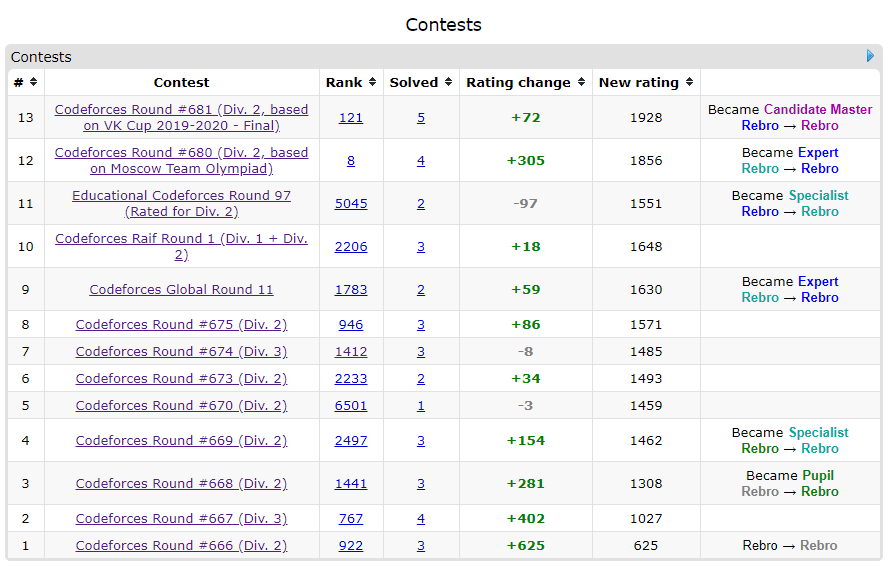Click rank 946 link
Viewport: 890px width, 566px height.
tap(351, 325)
